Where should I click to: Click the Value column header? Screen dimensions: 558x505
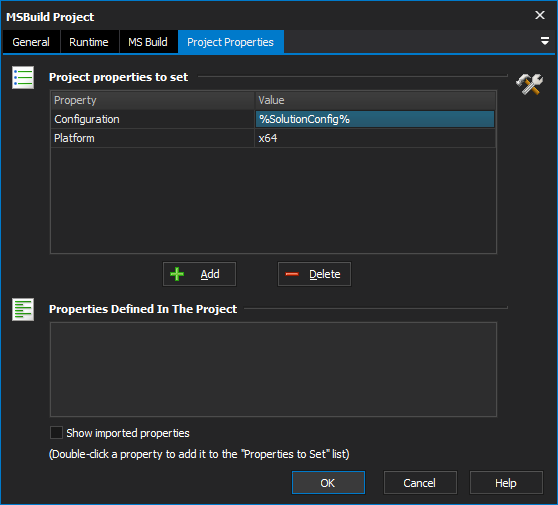(x=375, y=100)
